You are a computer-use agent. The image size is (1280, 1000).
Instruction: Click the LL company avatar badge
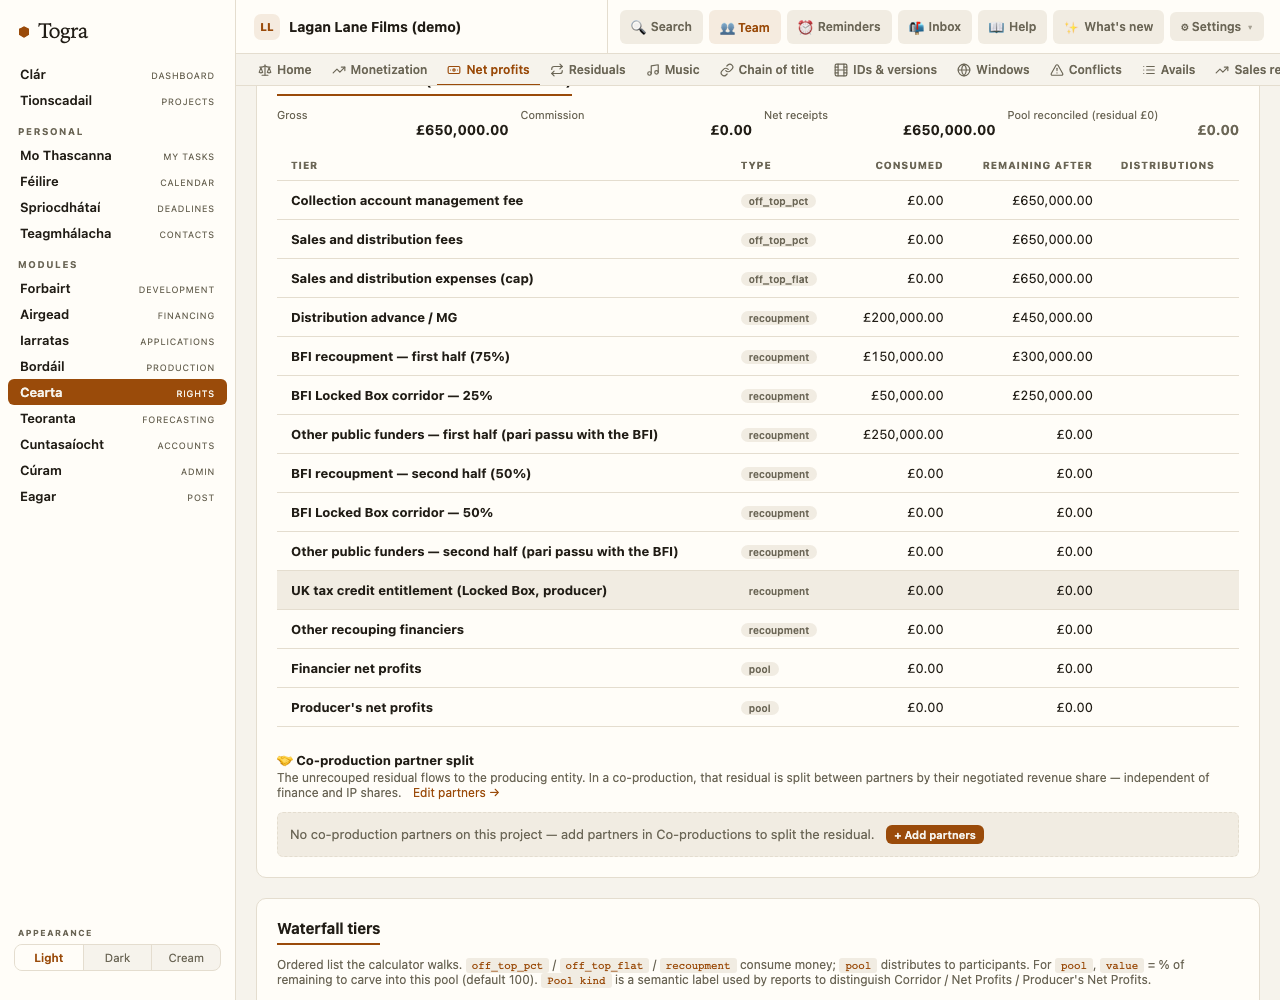pos(267,27)
